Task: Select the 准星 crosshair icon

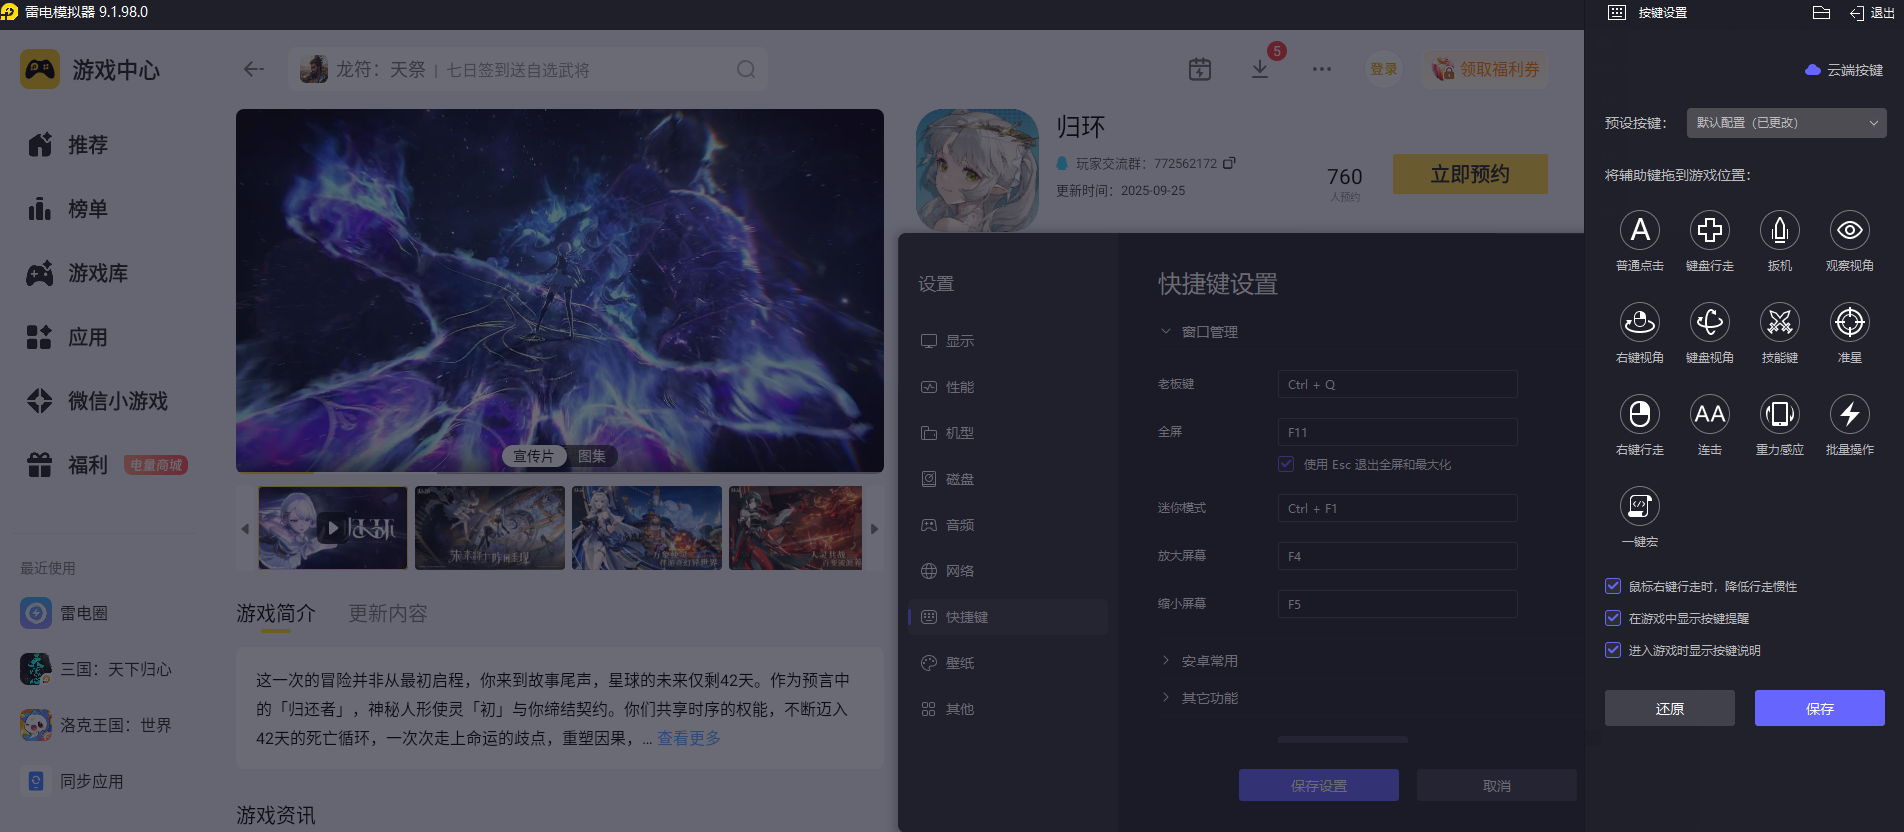Action: click(x=1850, y=322)
